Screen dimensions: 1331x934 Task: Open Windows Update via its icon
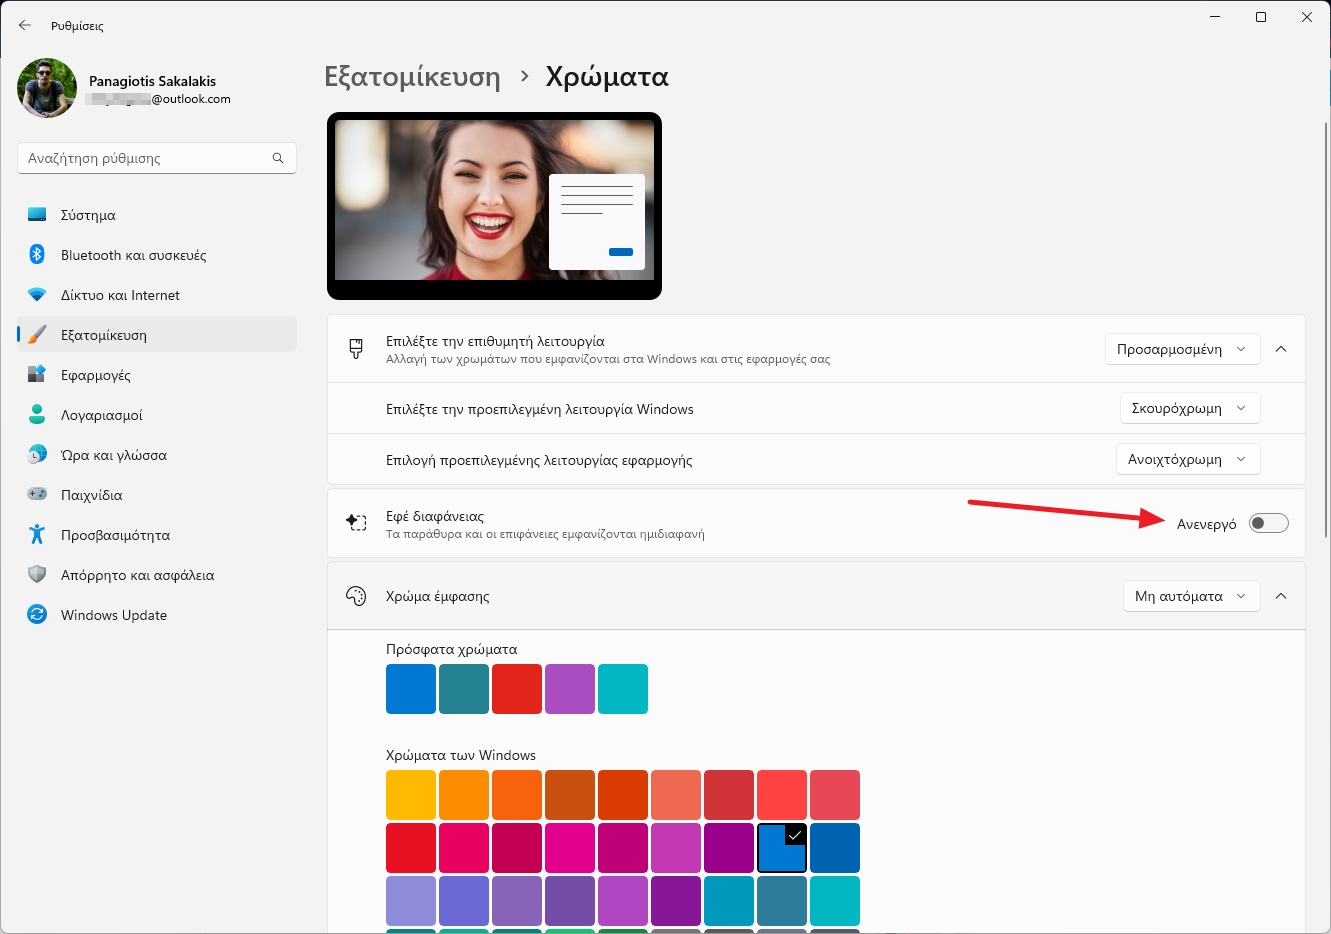tap(37, 615)
